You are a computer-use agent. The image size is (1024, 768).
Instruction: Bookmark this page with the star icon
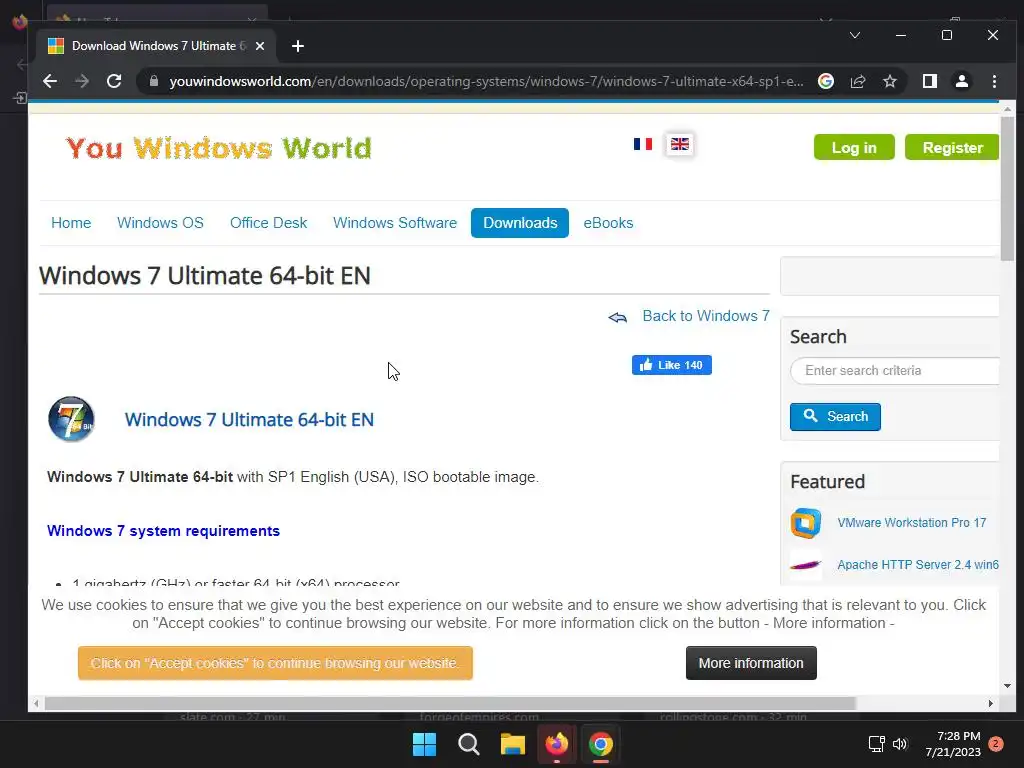tap(889, 81)
